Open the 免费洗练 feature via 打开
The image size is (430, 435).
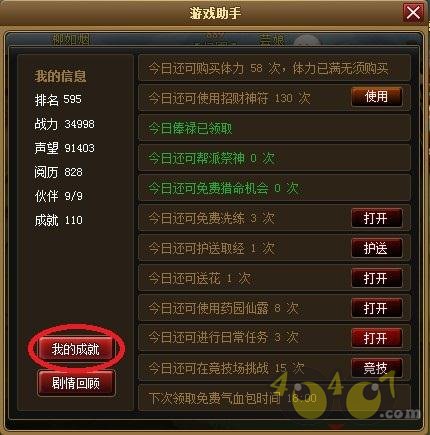(x=376, y=218)
